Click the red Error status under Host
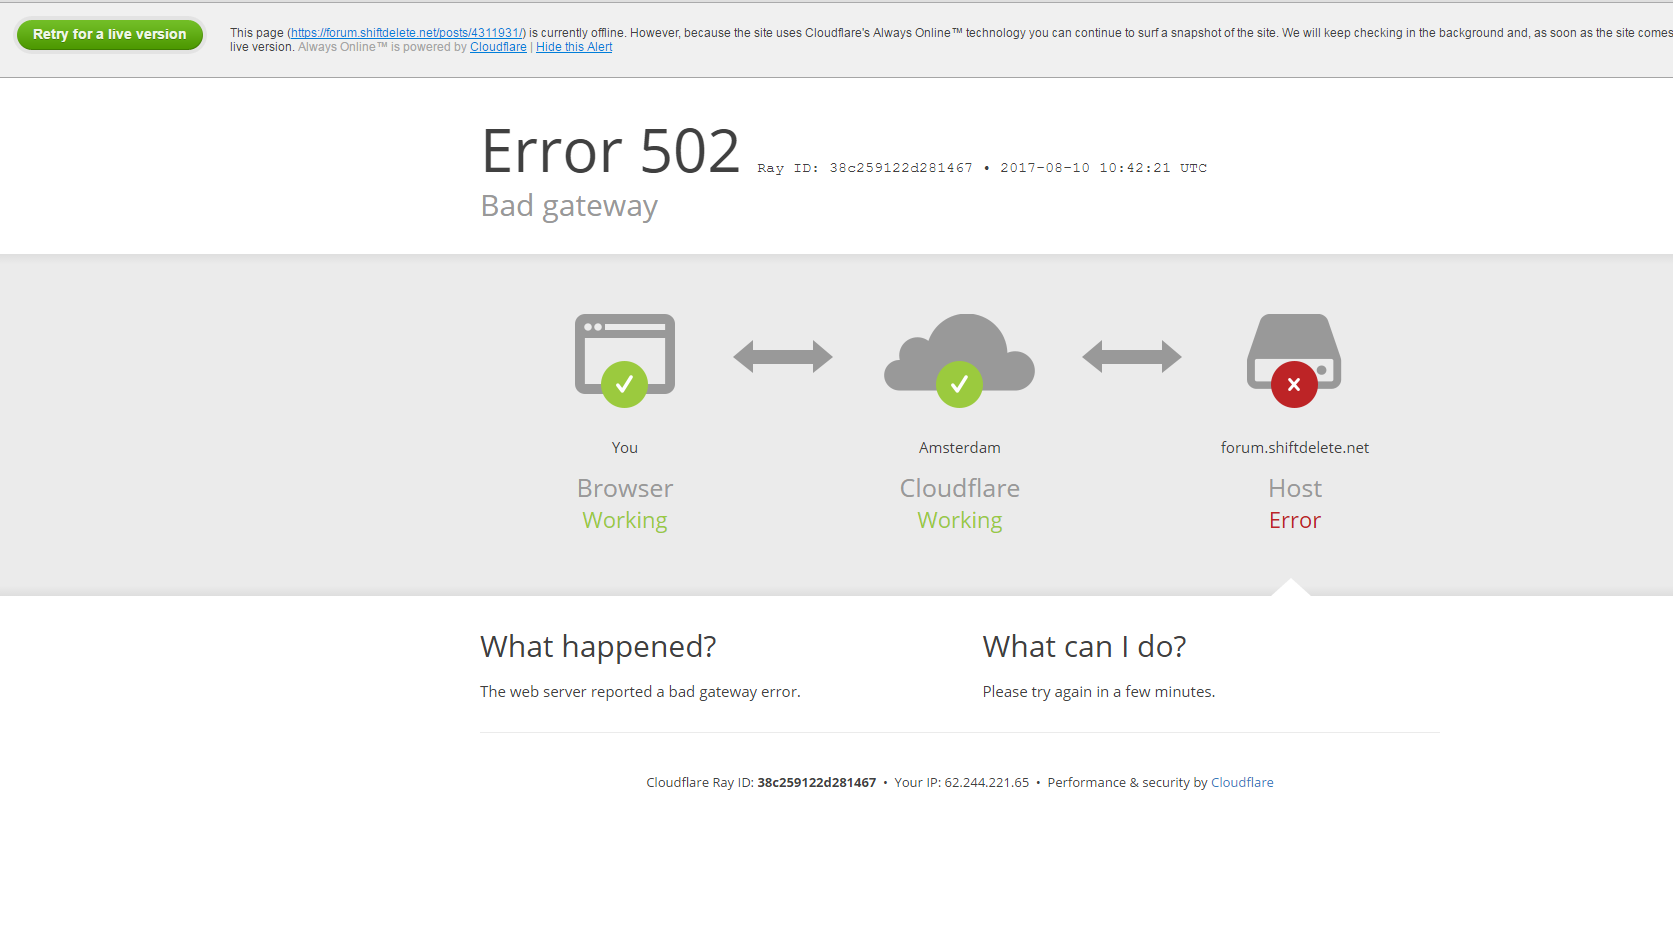Image resolution: width=1673 pixels, height=944 pixels. 1295,521
